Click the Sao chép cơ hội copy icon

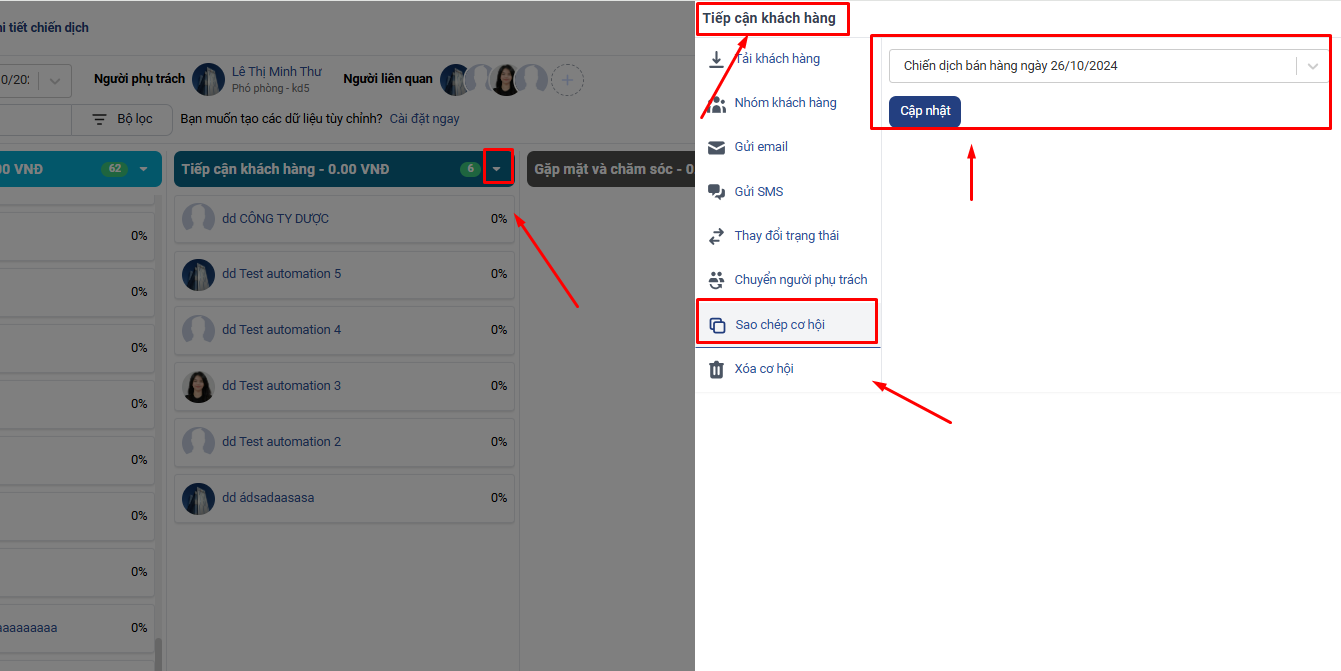tap(717, 325)
